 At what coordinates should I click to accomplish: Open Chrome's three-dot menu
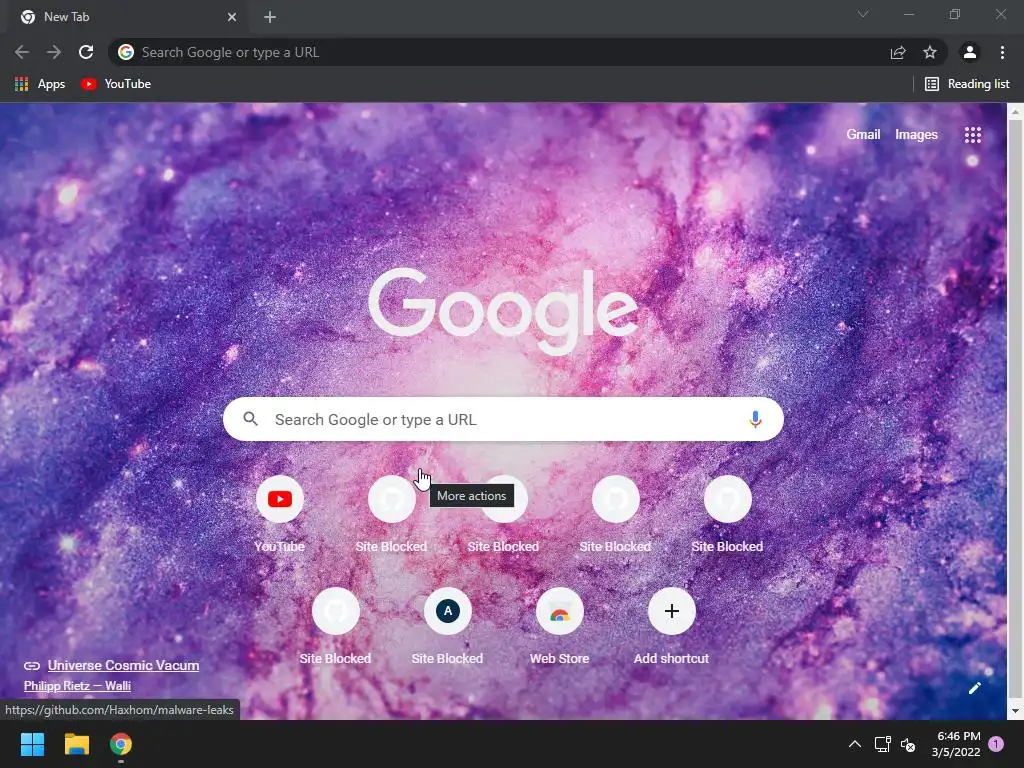tap(1002, 52)
